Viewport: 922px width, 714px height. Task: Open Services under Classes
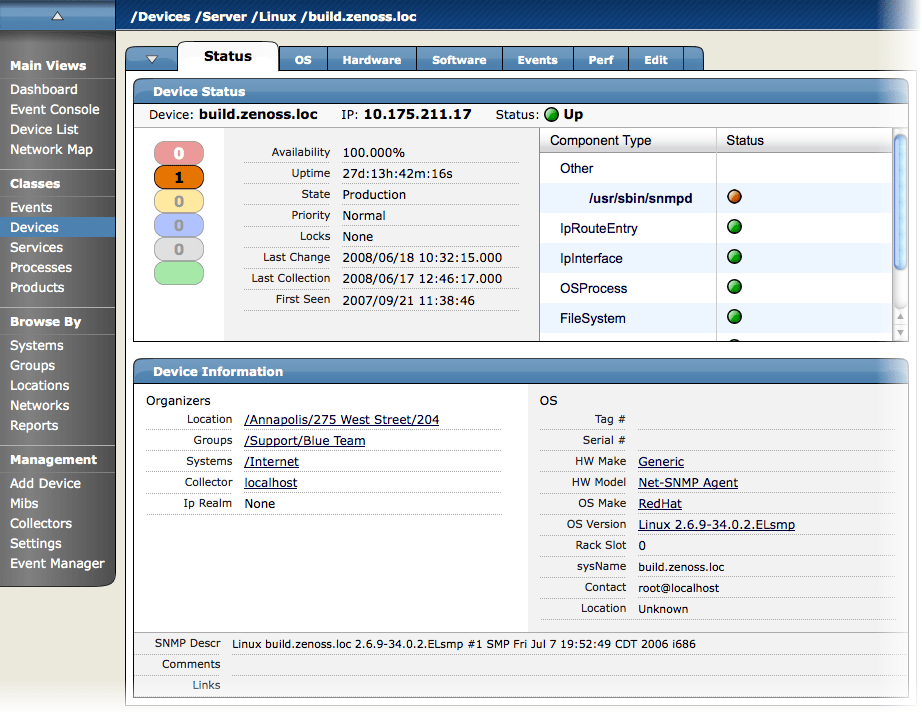click(x=36, y=248)
